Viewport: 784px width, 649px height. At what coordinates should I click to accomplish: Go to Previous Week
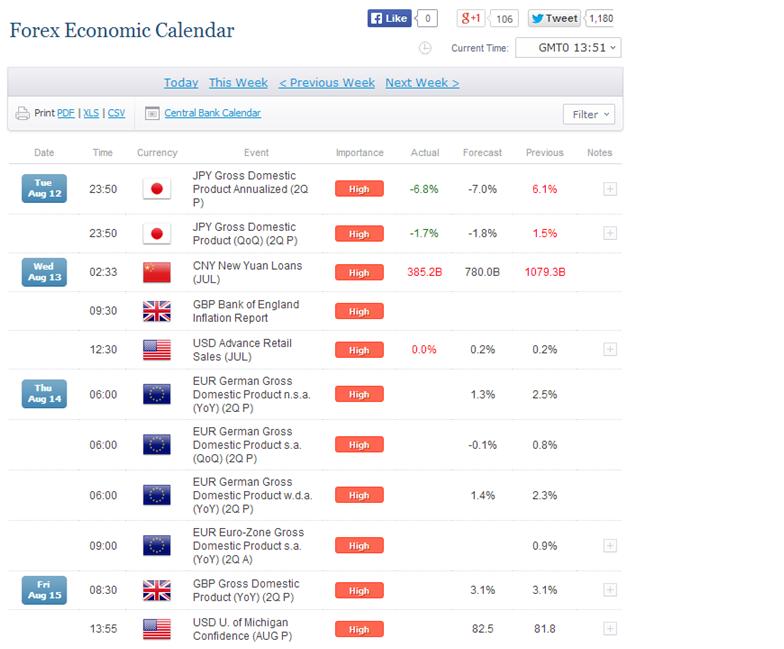pyautogui.click(x=327, y=83)
